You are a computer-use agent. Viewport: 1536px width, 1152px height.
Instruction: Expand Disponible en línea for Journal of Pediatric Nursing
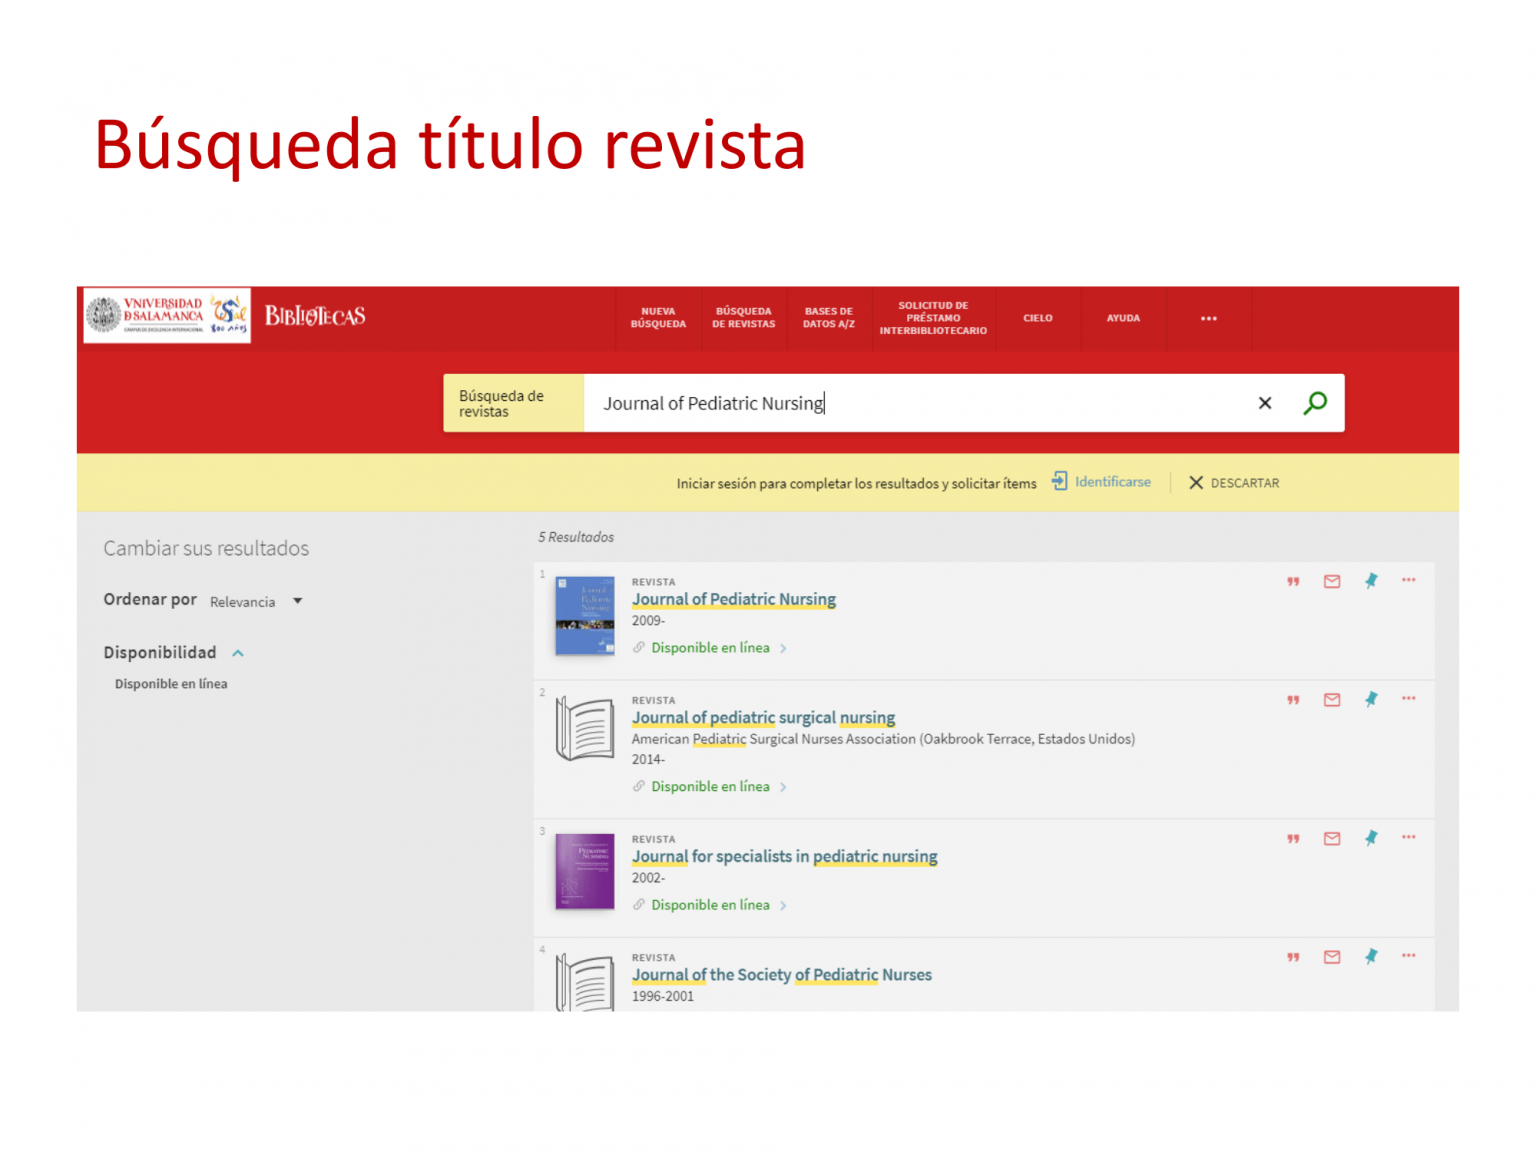[710, 648]
